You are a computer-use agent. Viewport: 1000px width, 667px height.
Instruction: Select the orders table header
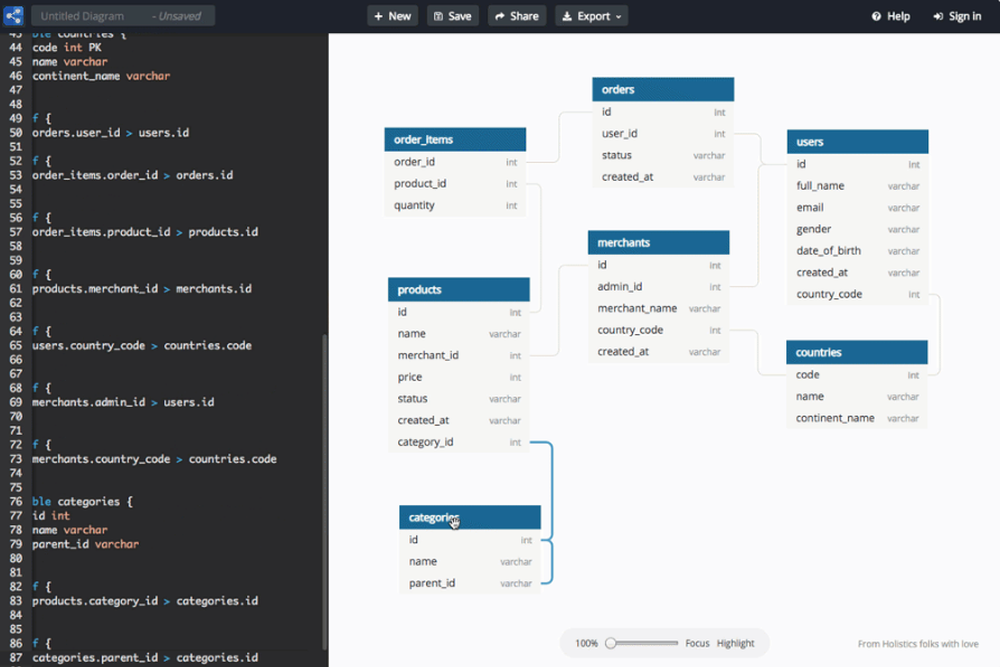click(663, 89)
